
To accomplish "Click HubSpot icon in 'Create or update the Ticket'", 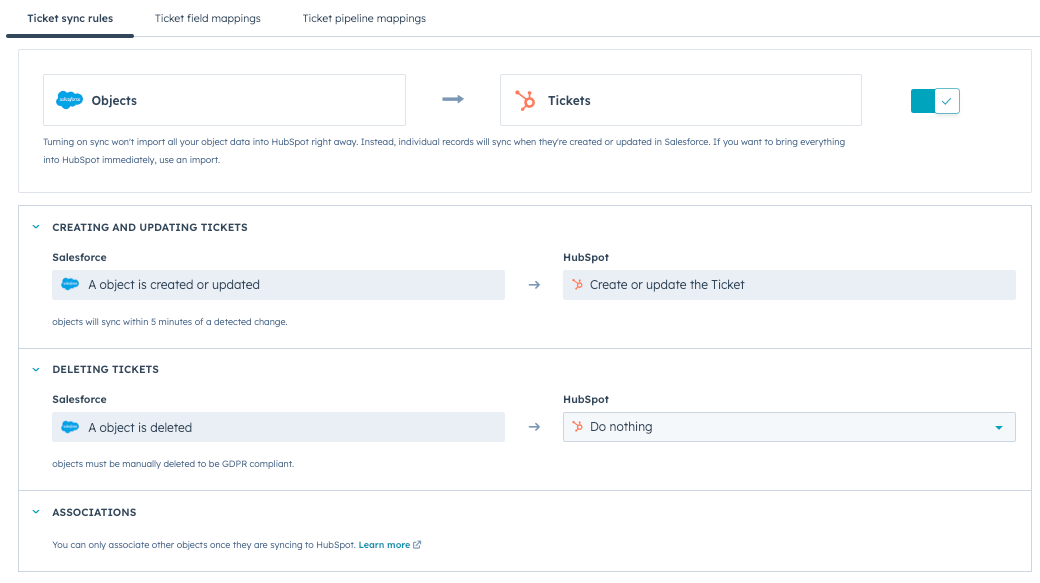I will coord(577,285).
